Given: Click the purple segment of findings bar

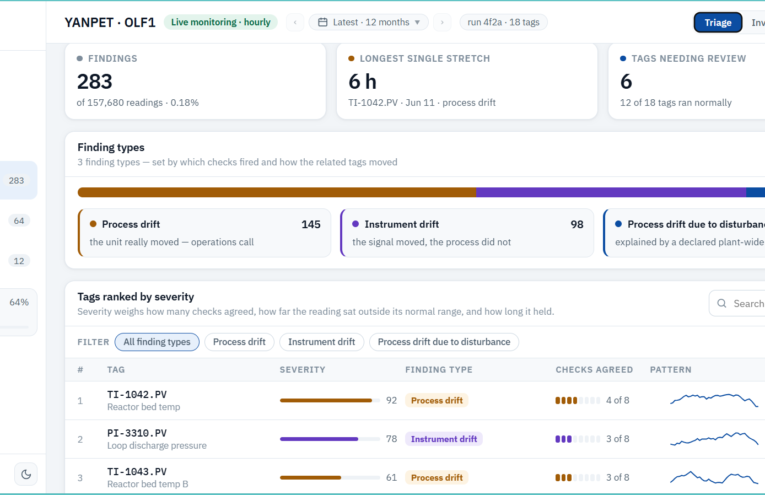Looking at the screenshot, I should tap(611, 192).
